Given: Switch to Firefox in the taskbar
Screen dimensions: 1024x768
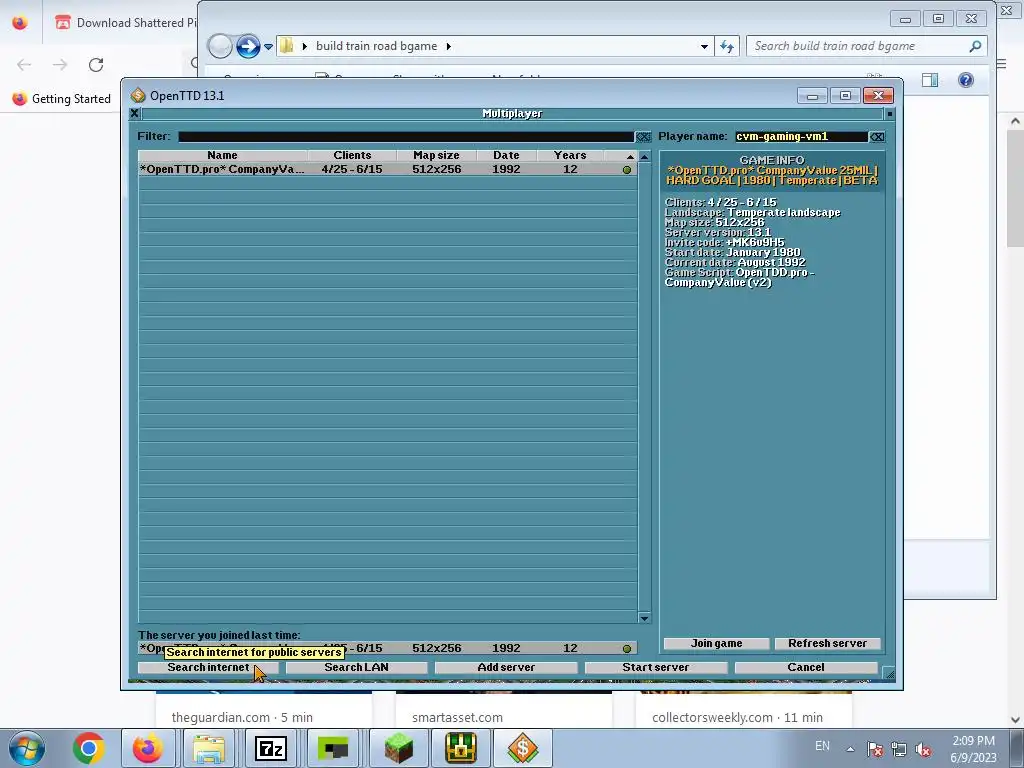Looking at the screenshot, I should [148, 748].
